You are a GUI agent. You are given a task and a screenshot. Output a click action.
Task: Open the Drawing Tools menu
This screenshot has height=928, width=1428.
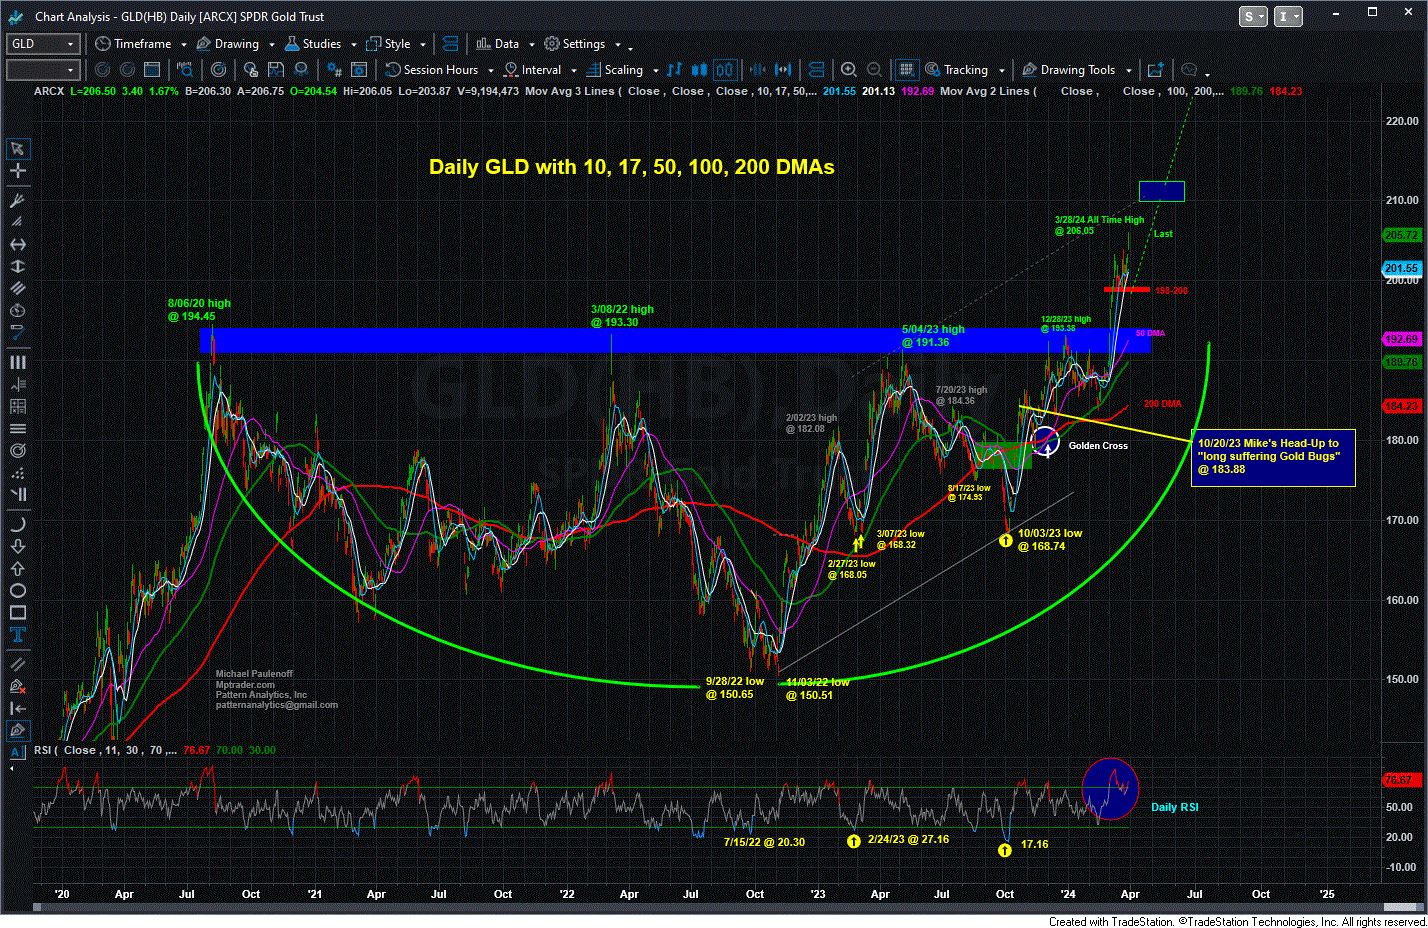tap(1068, 70)
